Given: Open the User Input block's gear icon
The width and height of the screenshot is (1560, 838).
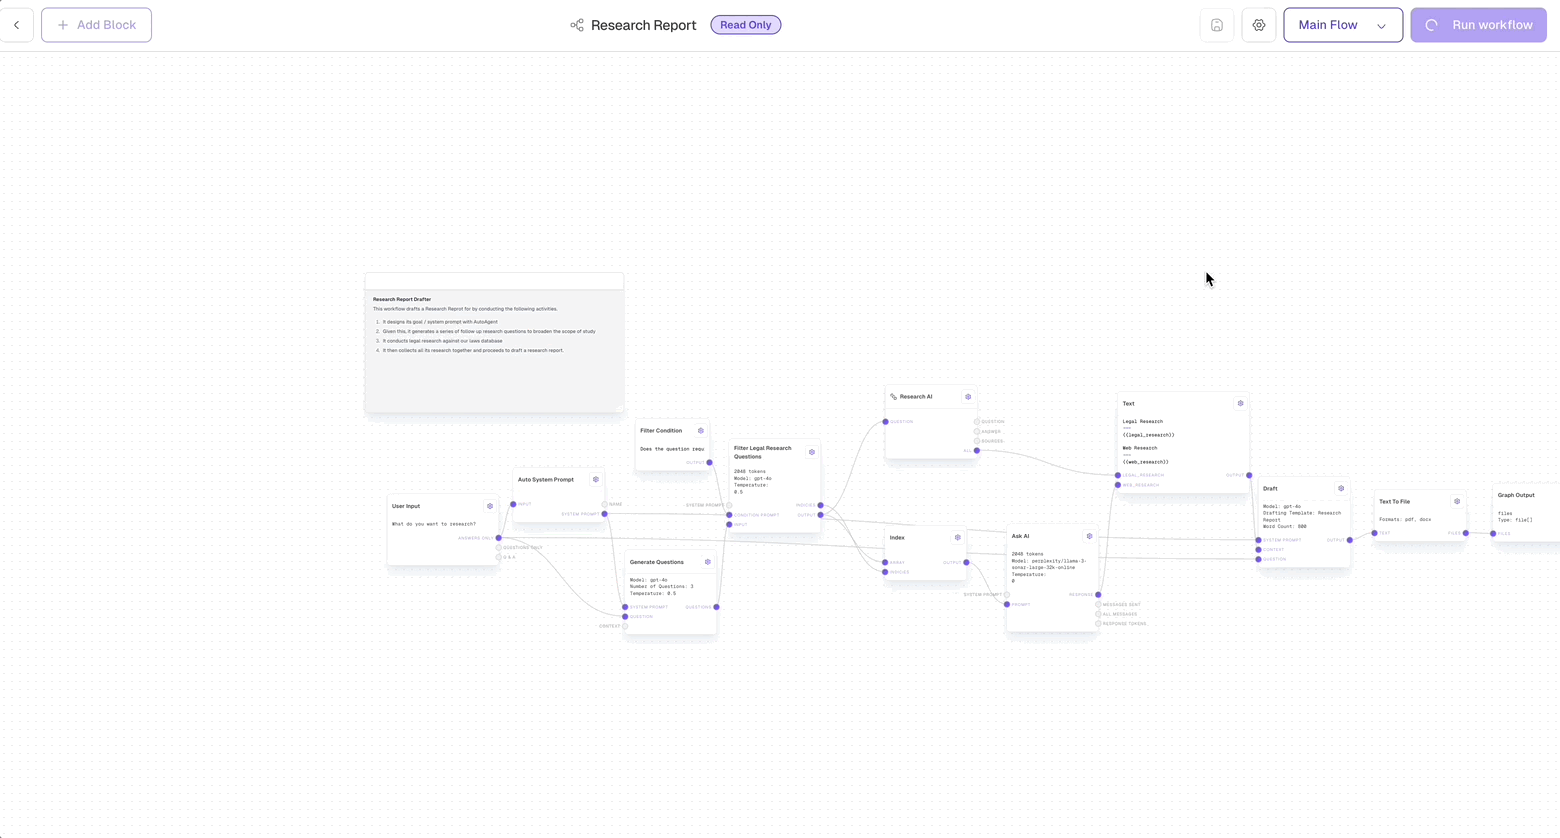Looking at the screenshot, I should tap(490, 506).
